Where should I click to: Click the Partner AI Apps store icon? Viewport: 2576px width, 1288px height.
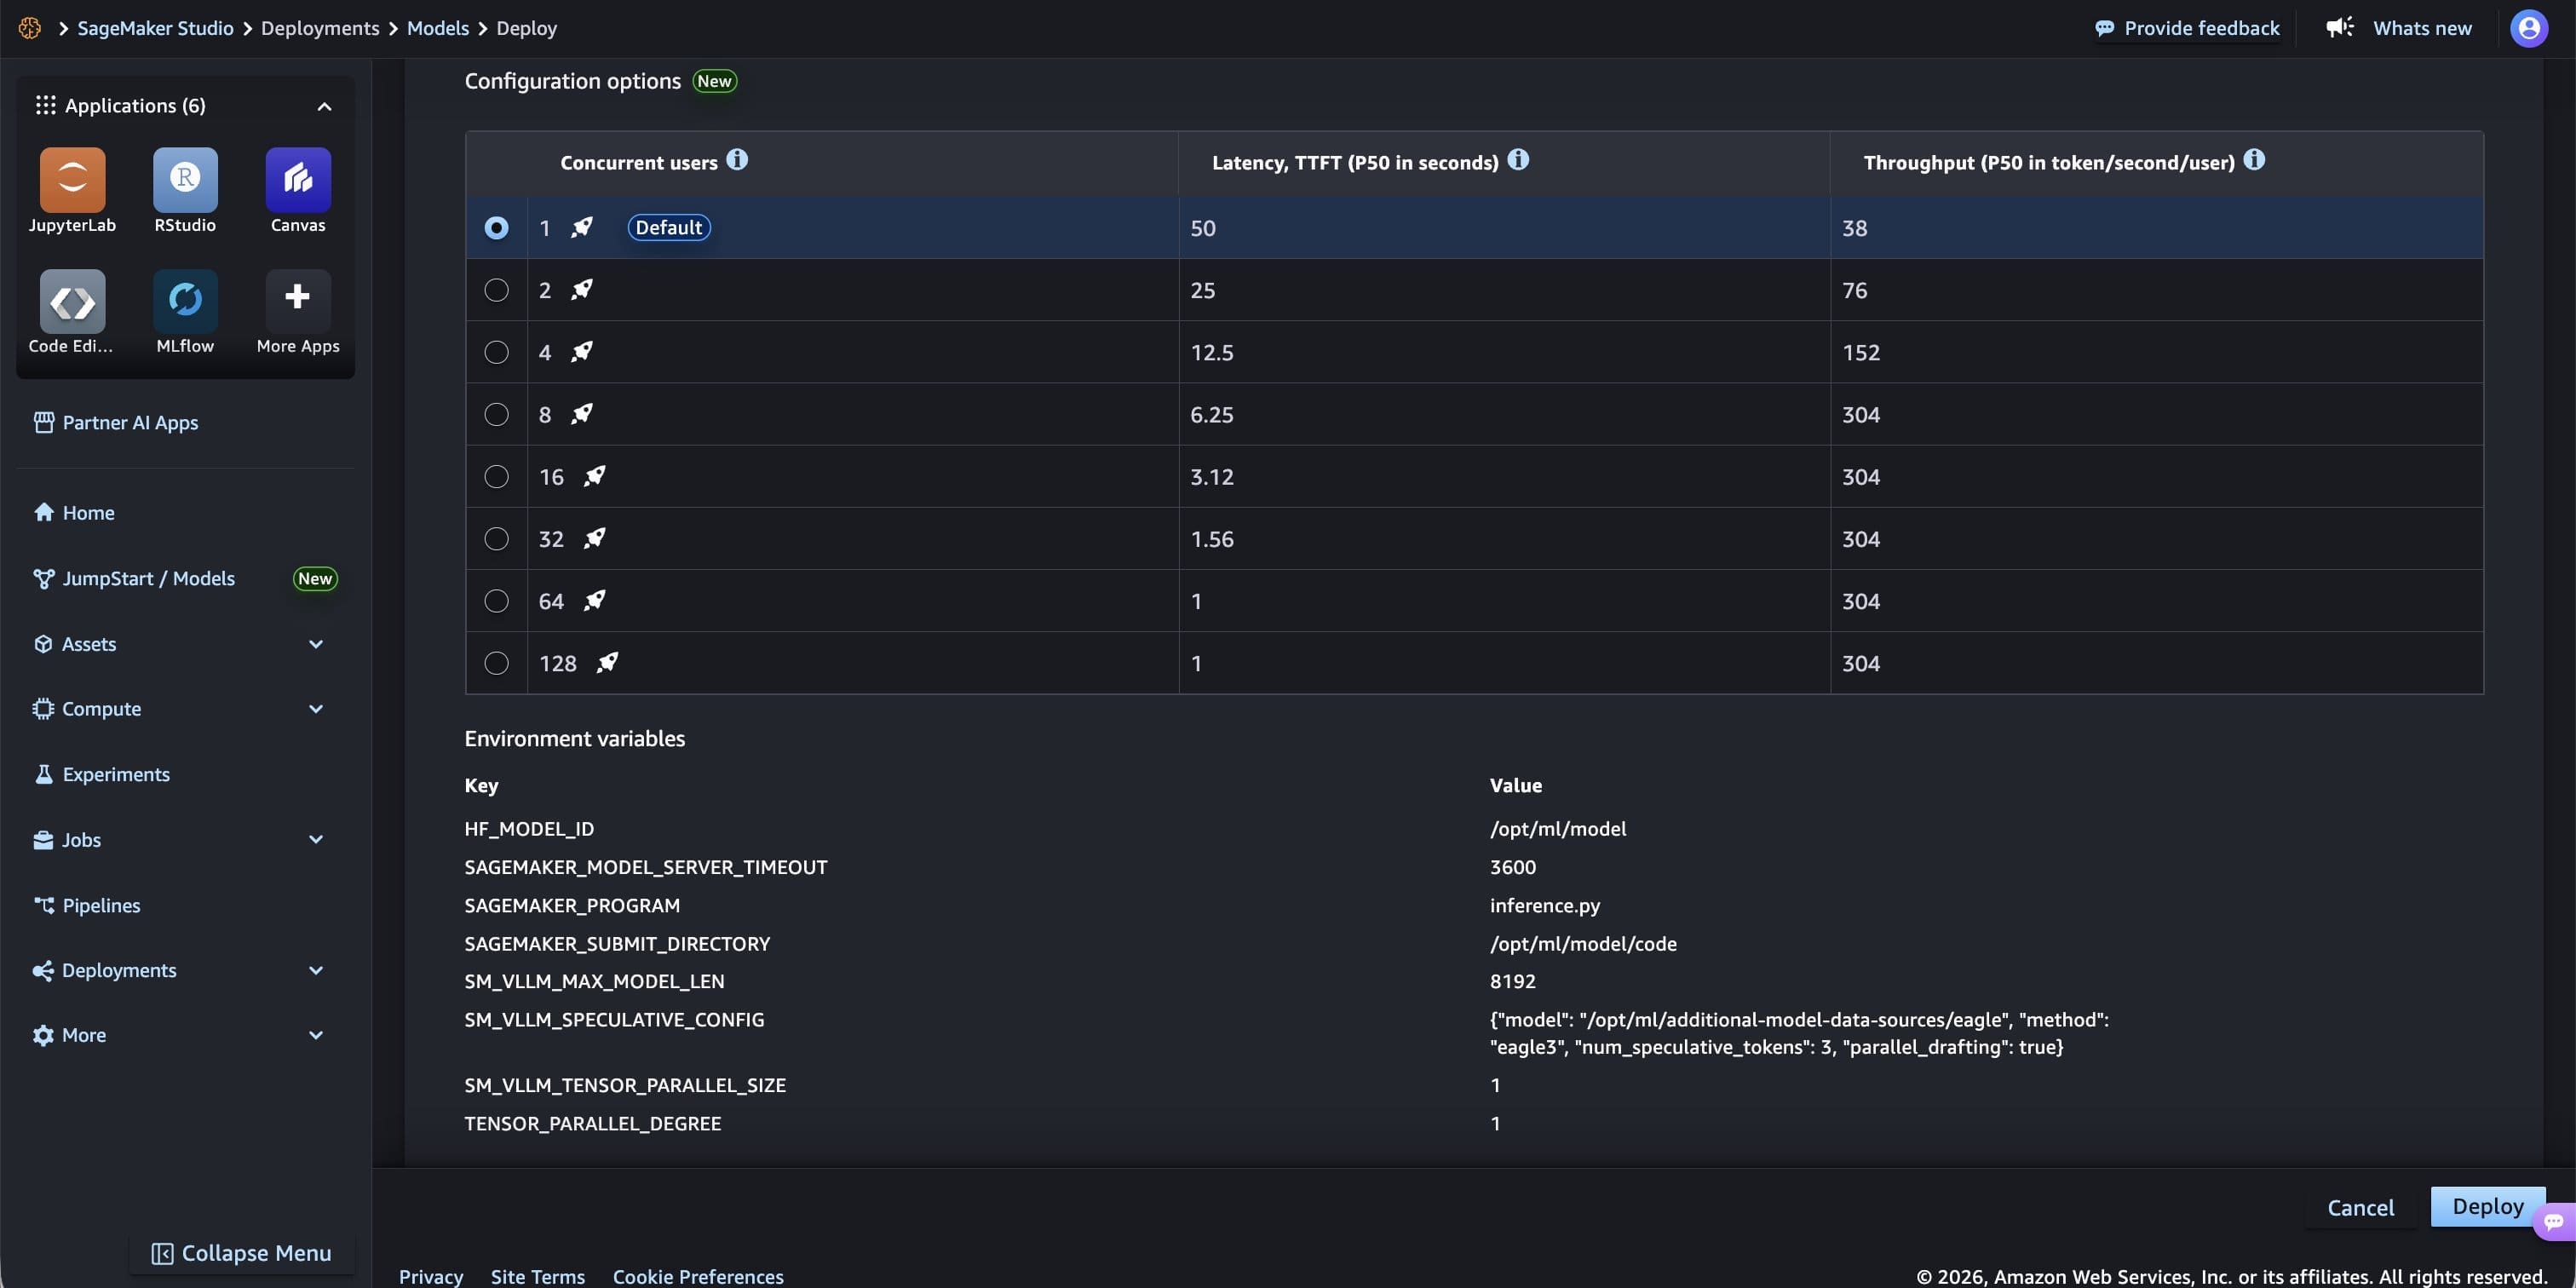(x=44, y=422)
